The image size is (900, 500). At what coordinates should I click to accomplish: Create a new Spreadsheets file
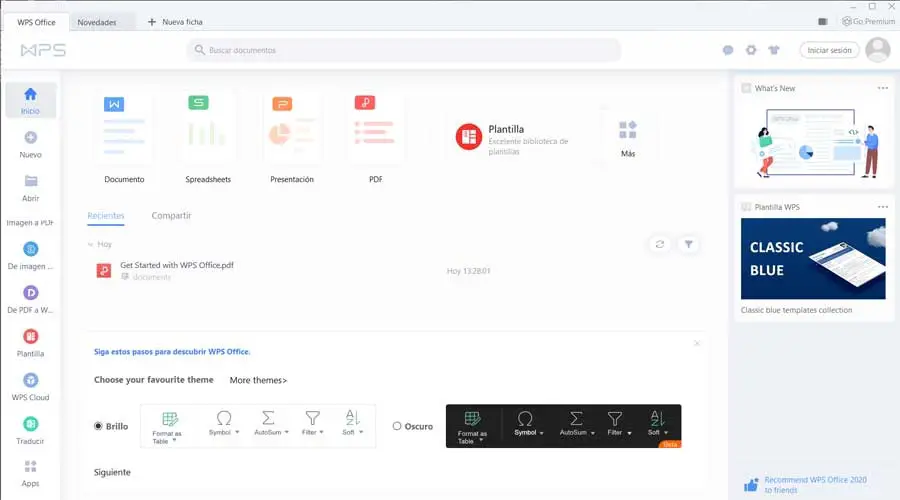(x=208, y=138)
